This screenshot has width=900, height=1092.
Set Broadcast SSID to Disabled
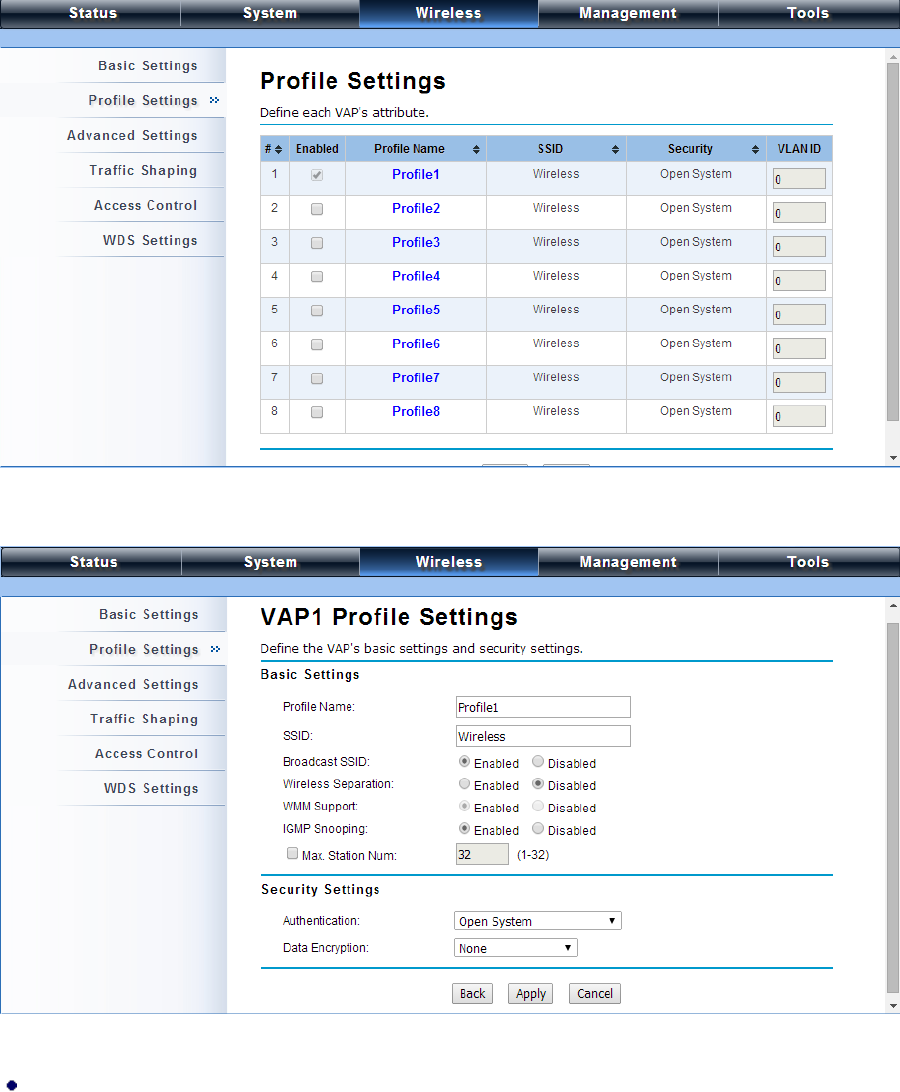click(538, 762)
